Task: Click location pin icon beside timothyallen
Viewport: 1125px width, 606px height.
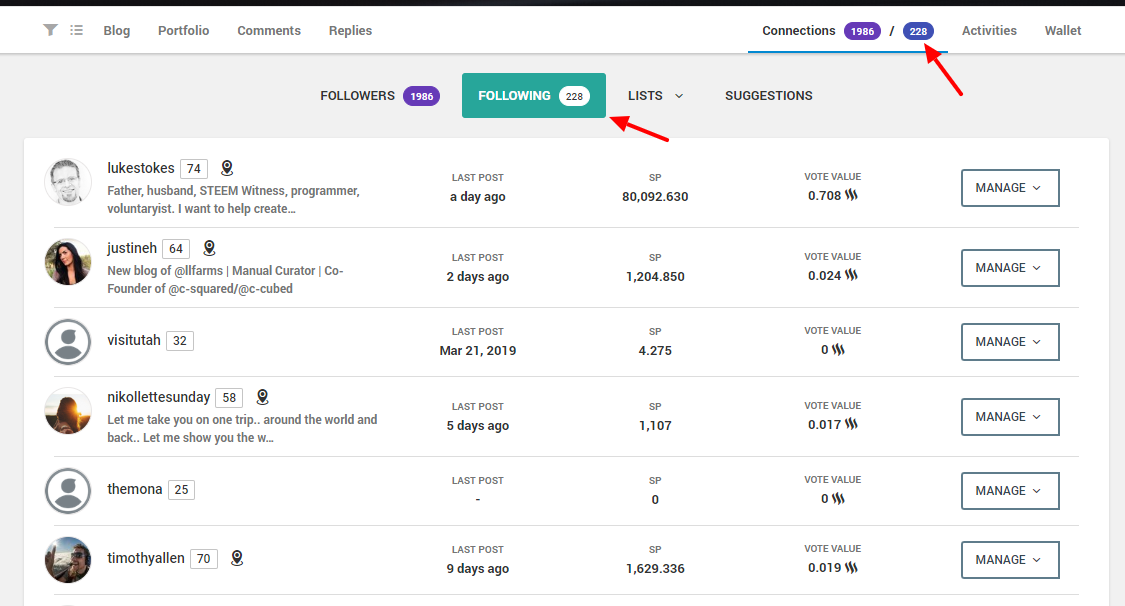Action: [x=237, y=558]
